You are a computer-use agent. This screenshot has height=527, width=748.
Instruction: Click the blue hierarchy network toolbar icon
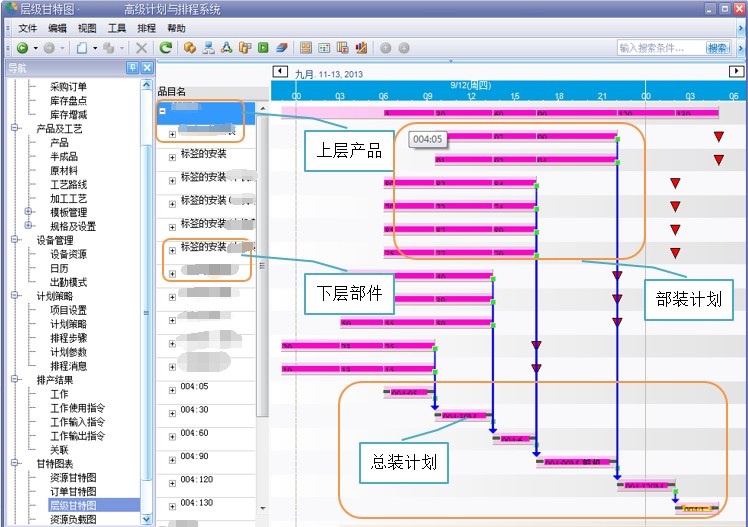click(x=208, y=48)
